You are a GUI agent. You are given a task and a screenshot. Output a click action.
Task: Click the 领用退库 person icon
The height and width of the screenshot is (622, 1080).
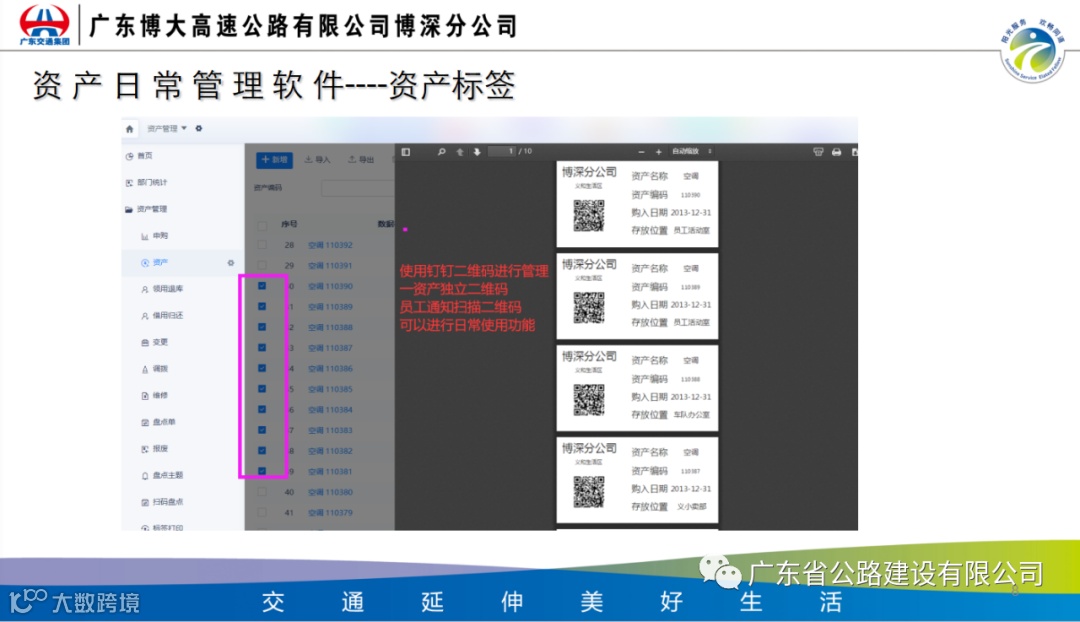(x=145, y=289)
